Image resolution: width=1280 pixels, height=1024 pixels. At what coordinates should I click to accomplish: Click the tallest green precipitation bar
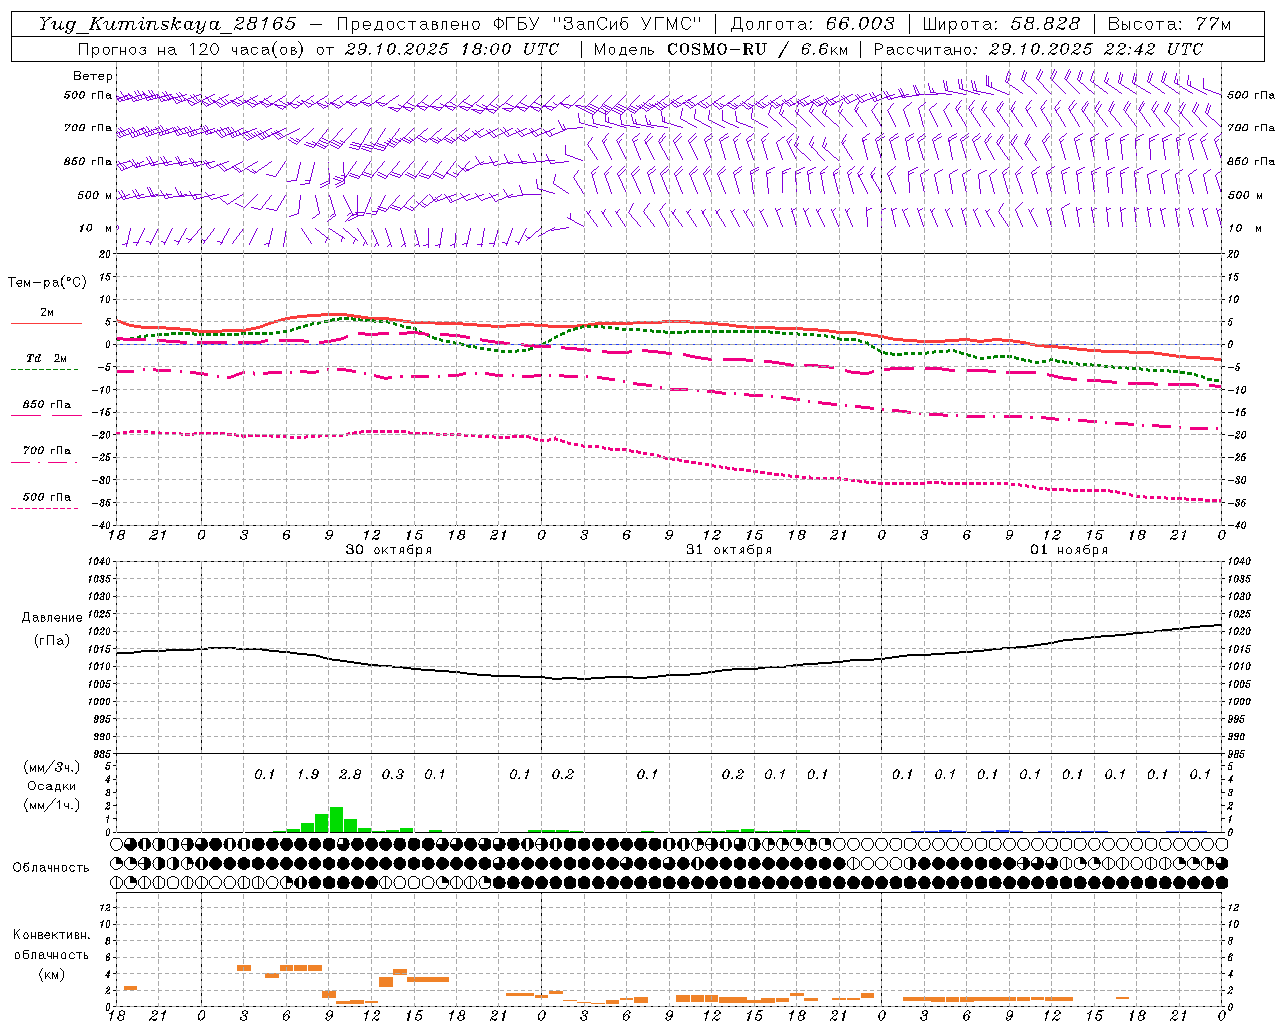[x=336, y=819]
